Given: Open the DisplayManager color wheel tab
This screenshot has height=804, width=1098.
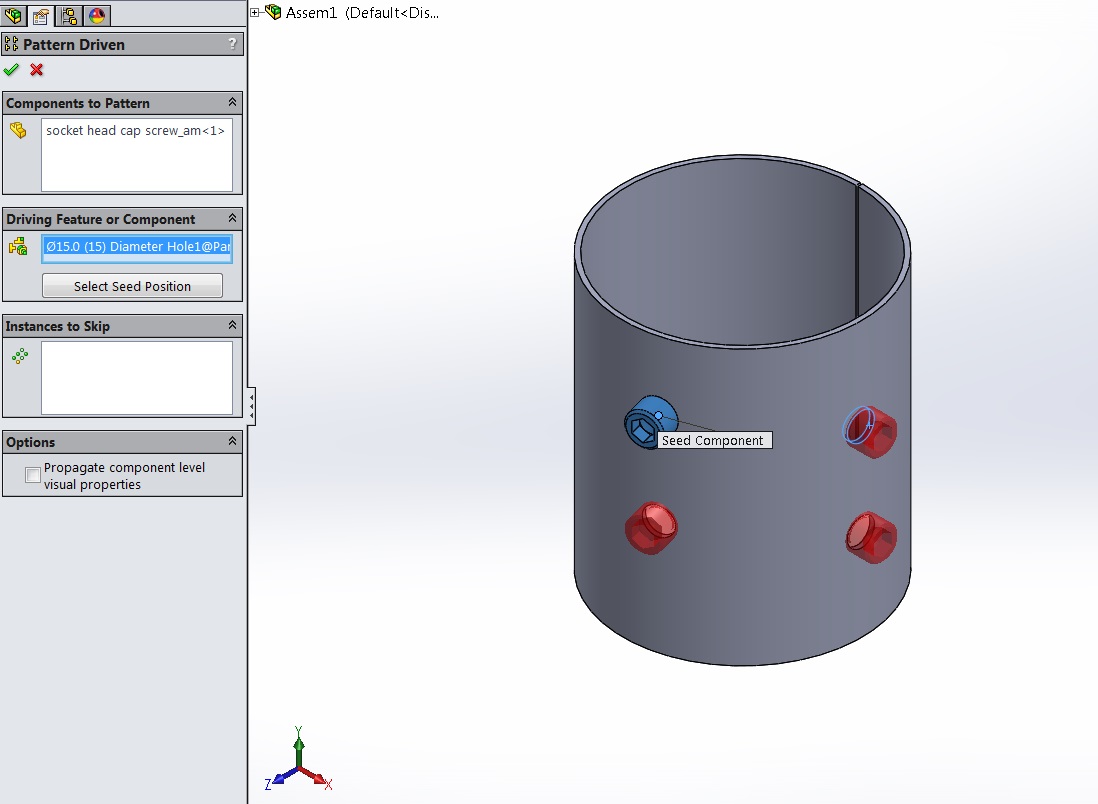Looking at the screenshot, I should (x=97, y=15).
